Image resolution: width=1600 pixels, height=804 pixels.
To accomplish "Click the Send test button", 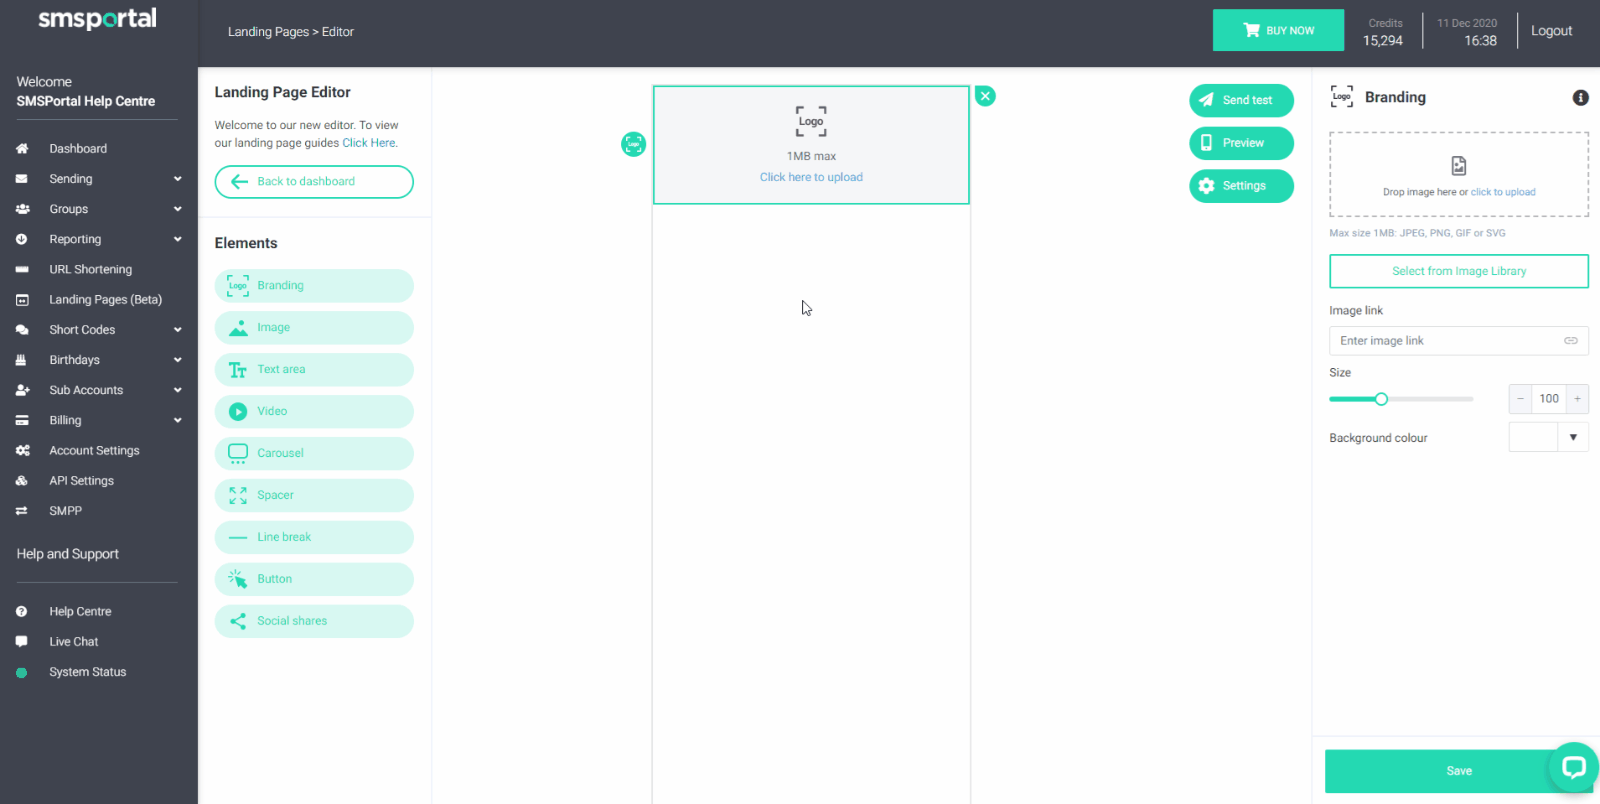I will (x=1241, y=101).
